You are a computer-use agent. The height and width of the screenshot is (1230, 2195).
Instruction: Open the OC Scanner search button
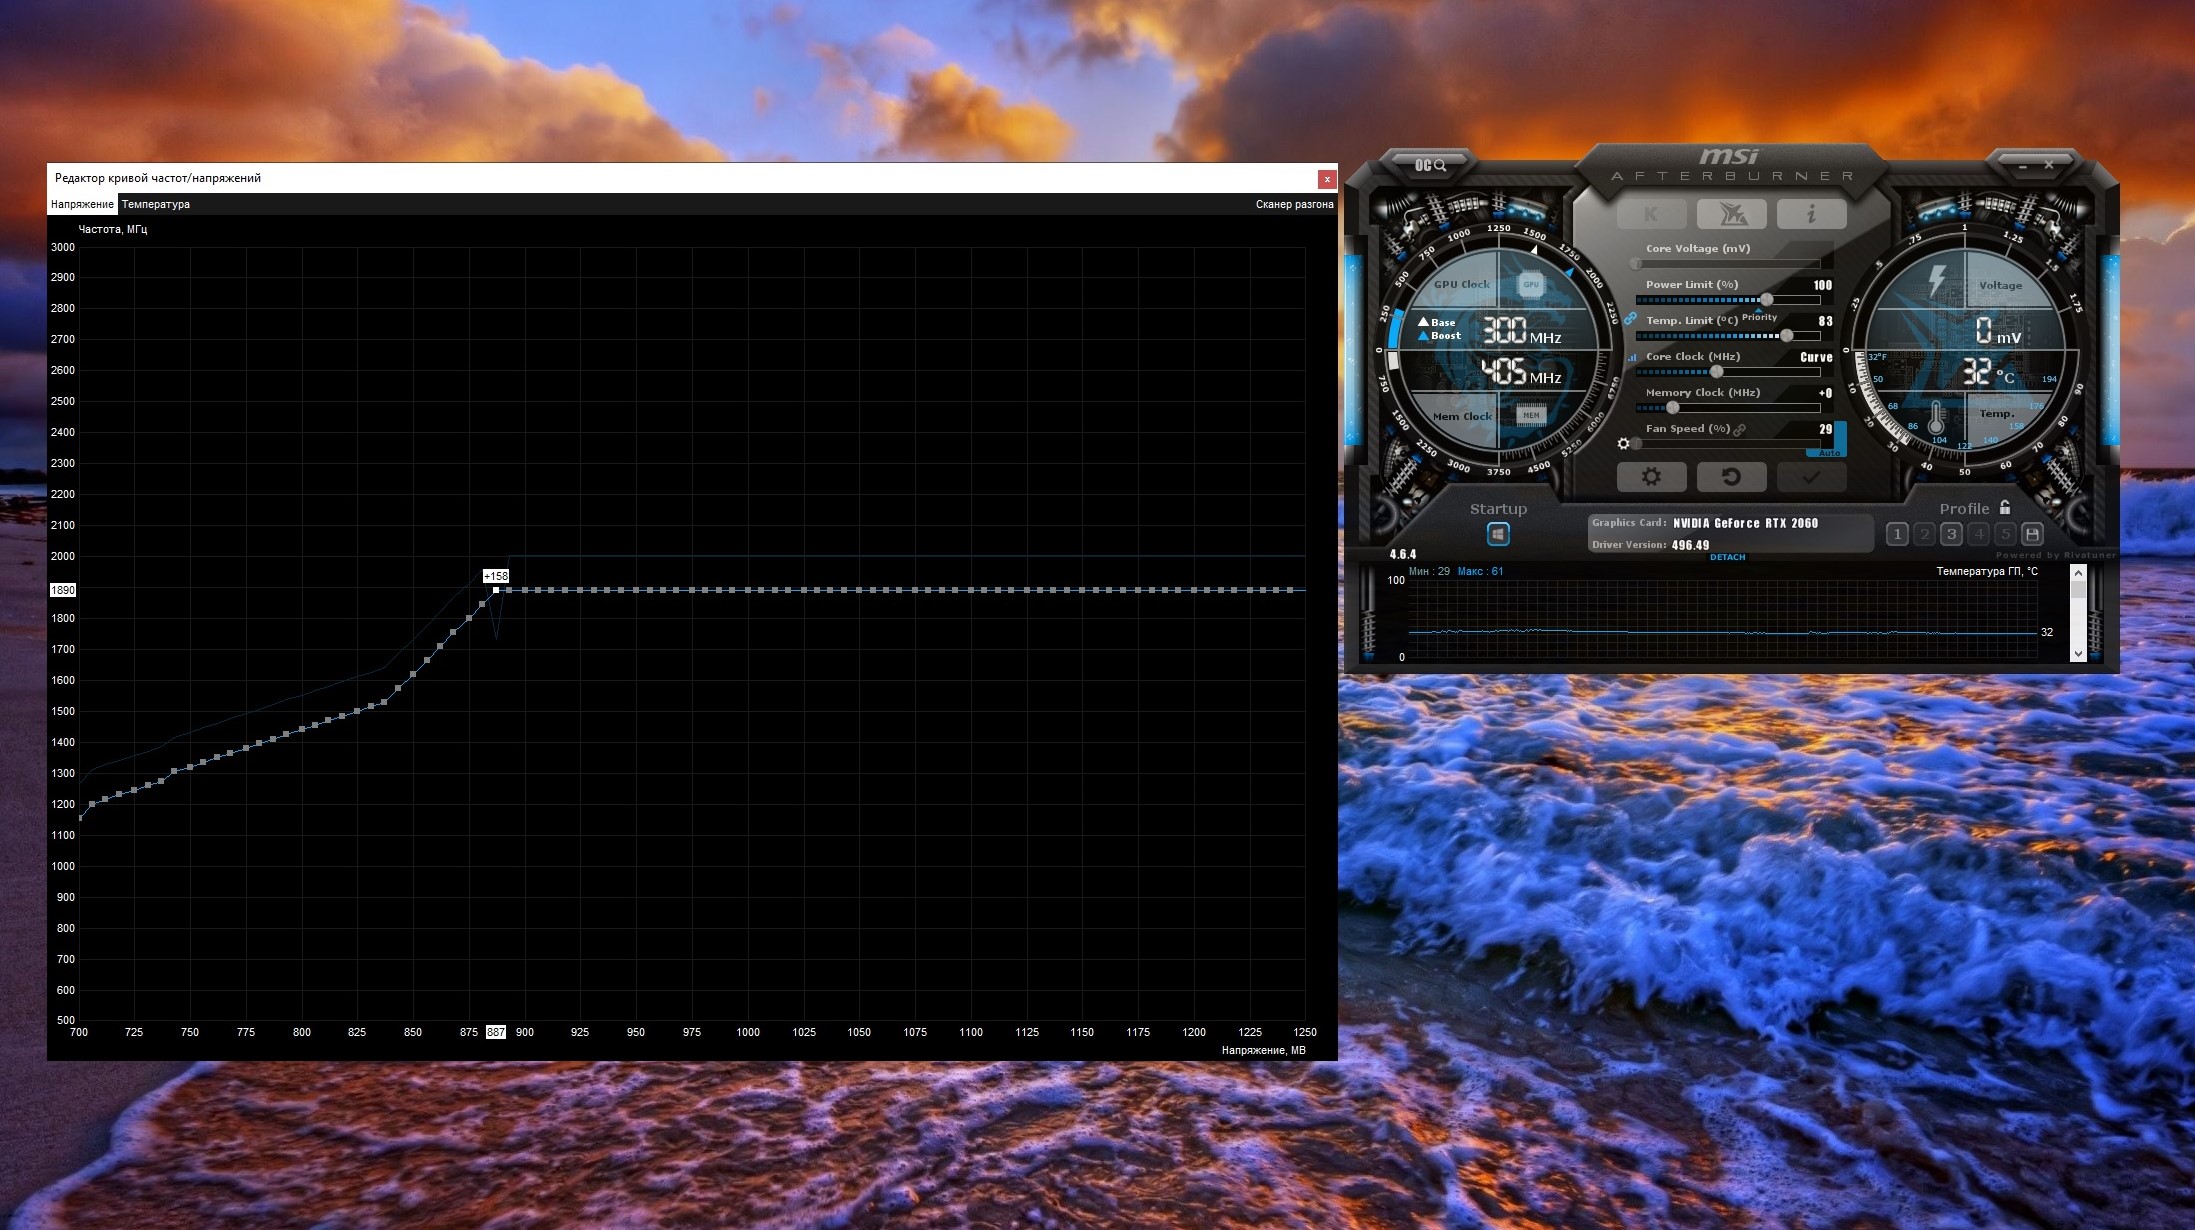1431,165
